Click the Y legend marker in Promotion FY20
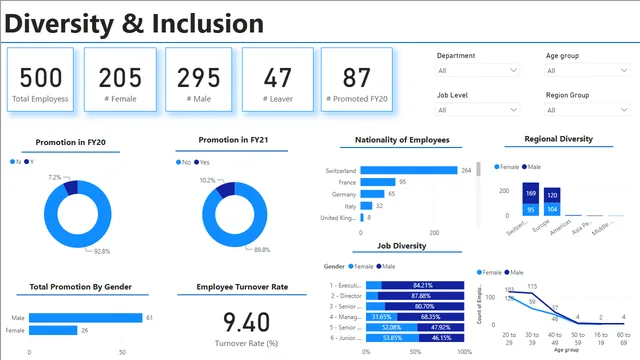Screen dimensions: 640x360 tap(27, 162)
